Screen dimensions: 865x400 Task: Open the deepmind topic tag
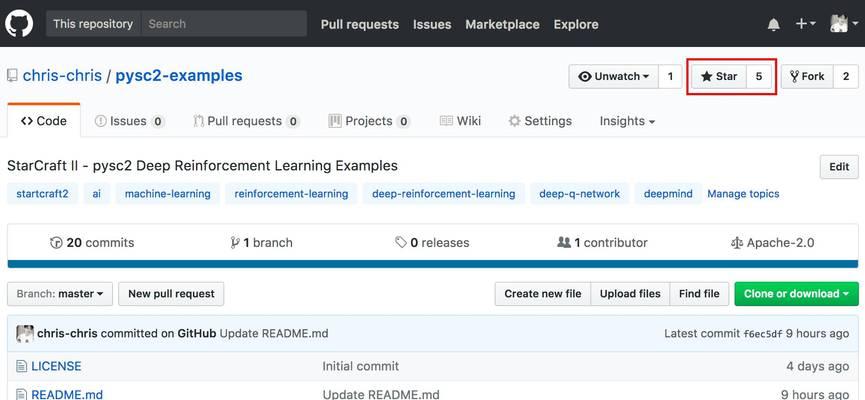(668, 194)
